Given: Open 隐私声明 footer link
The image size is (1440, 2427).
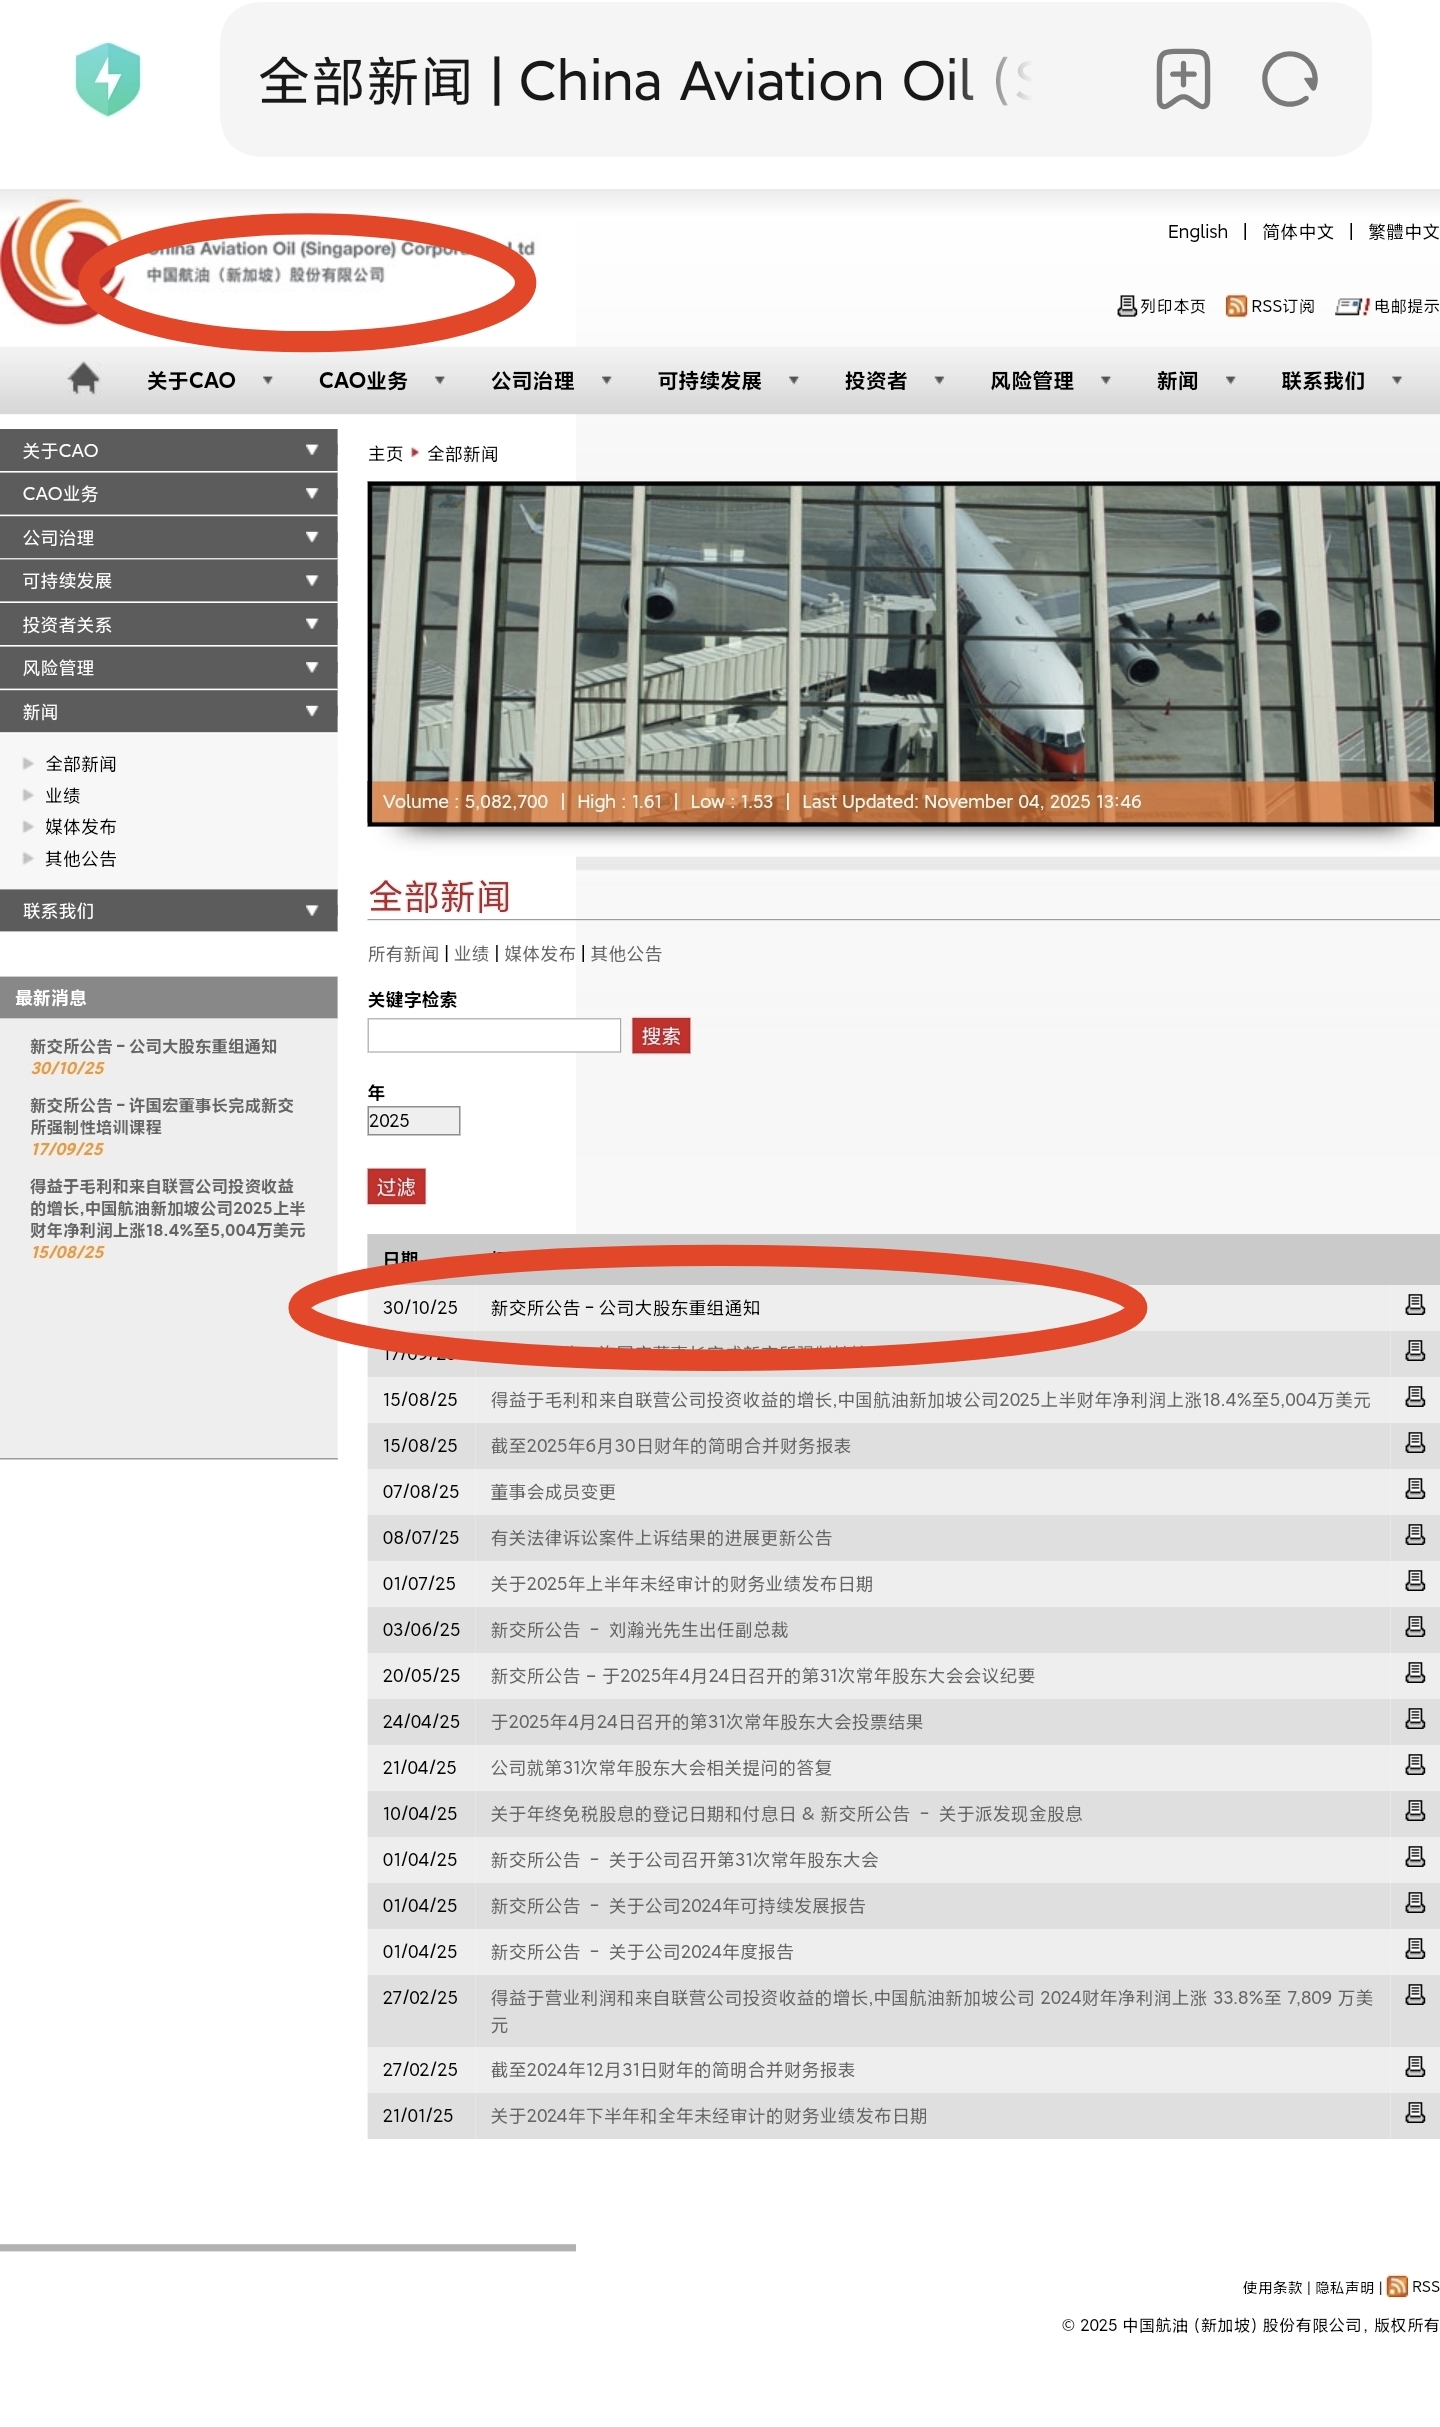Looking at the screenshot, I should 1344,2287.
